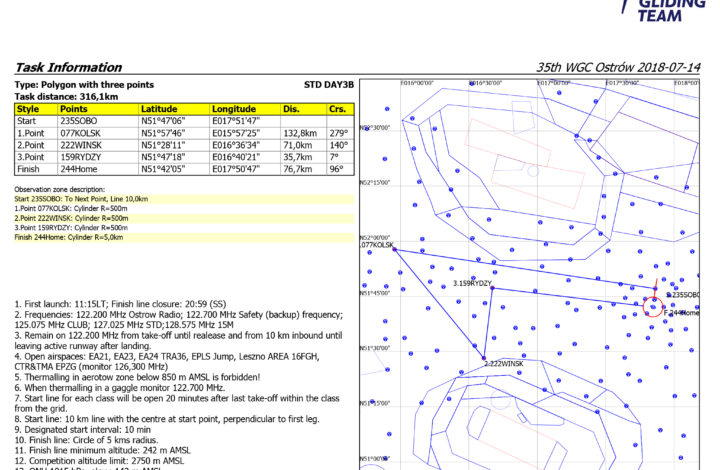Click the Task Information heading

66,68
